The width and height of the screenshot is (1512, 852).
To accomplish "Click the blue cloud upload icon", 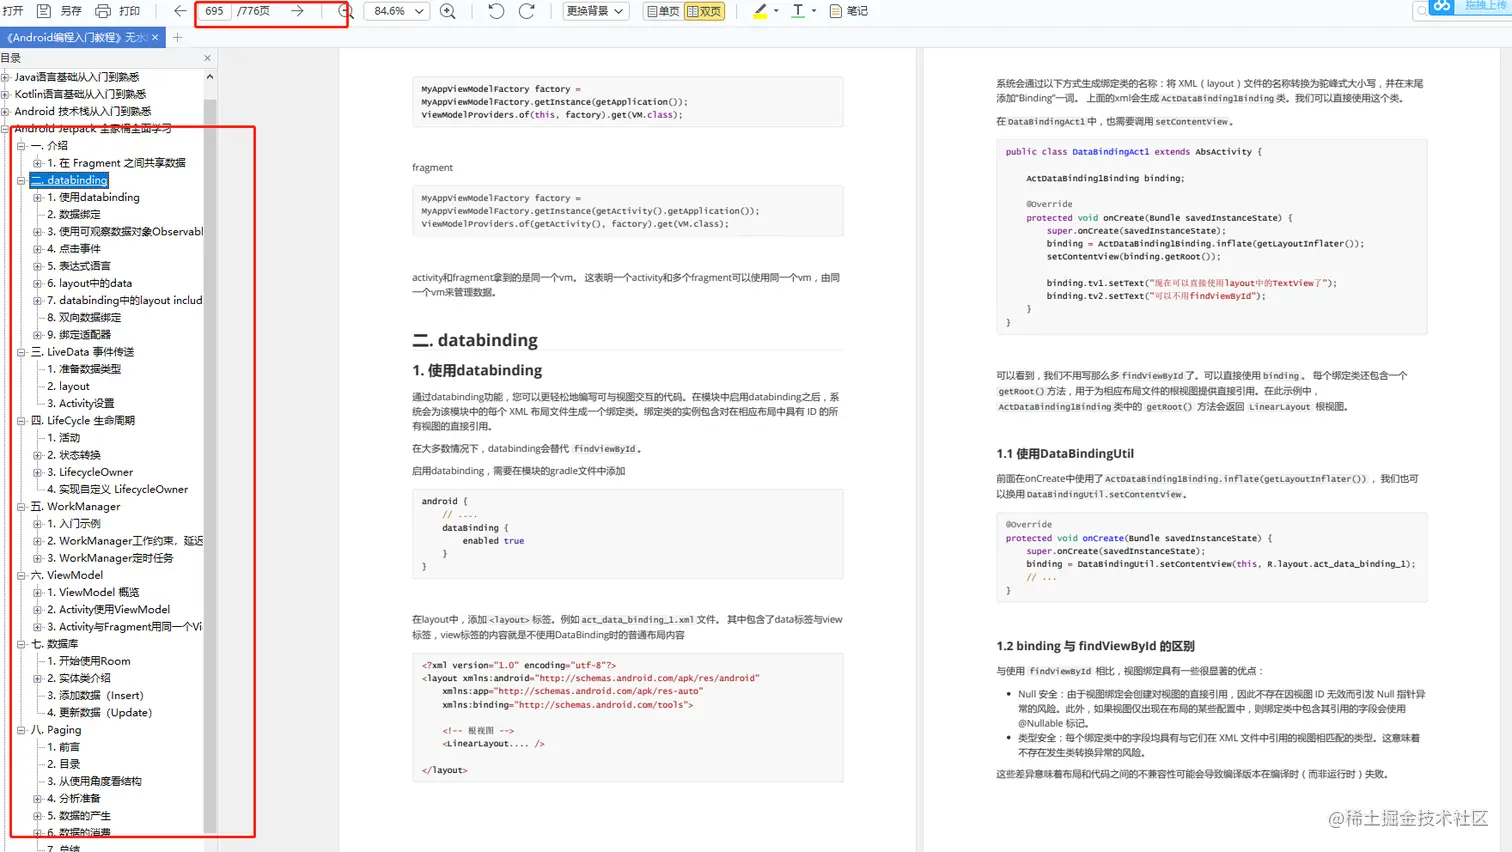I will (x=1441, y=7).
